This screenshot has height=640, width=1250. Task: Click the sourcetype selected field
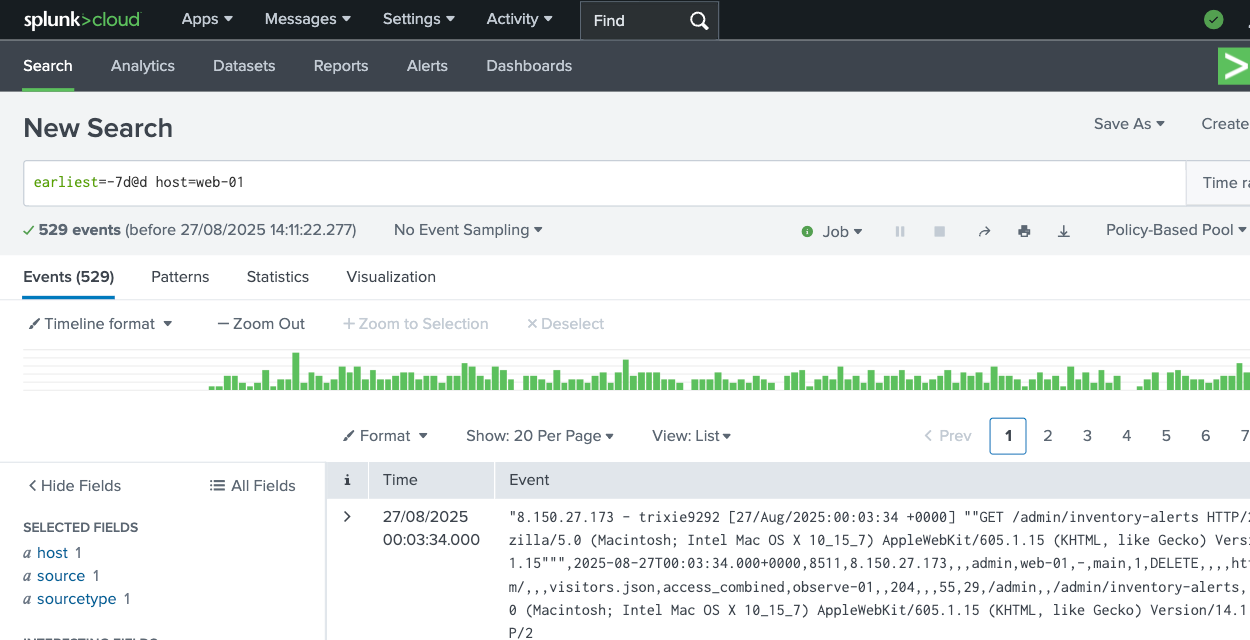[x=77, y=599]
